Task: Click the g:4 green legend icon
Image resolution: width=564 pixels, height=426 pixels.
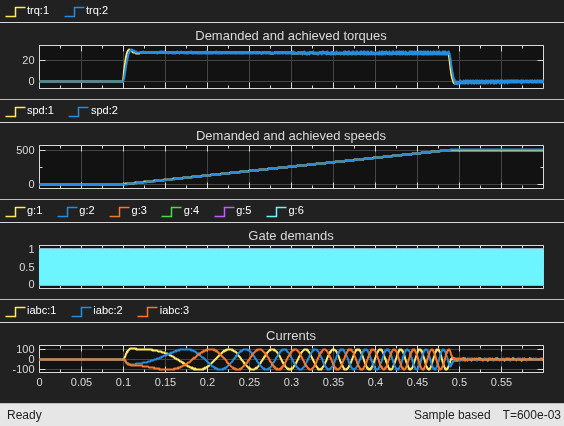Action: point(172,211)
